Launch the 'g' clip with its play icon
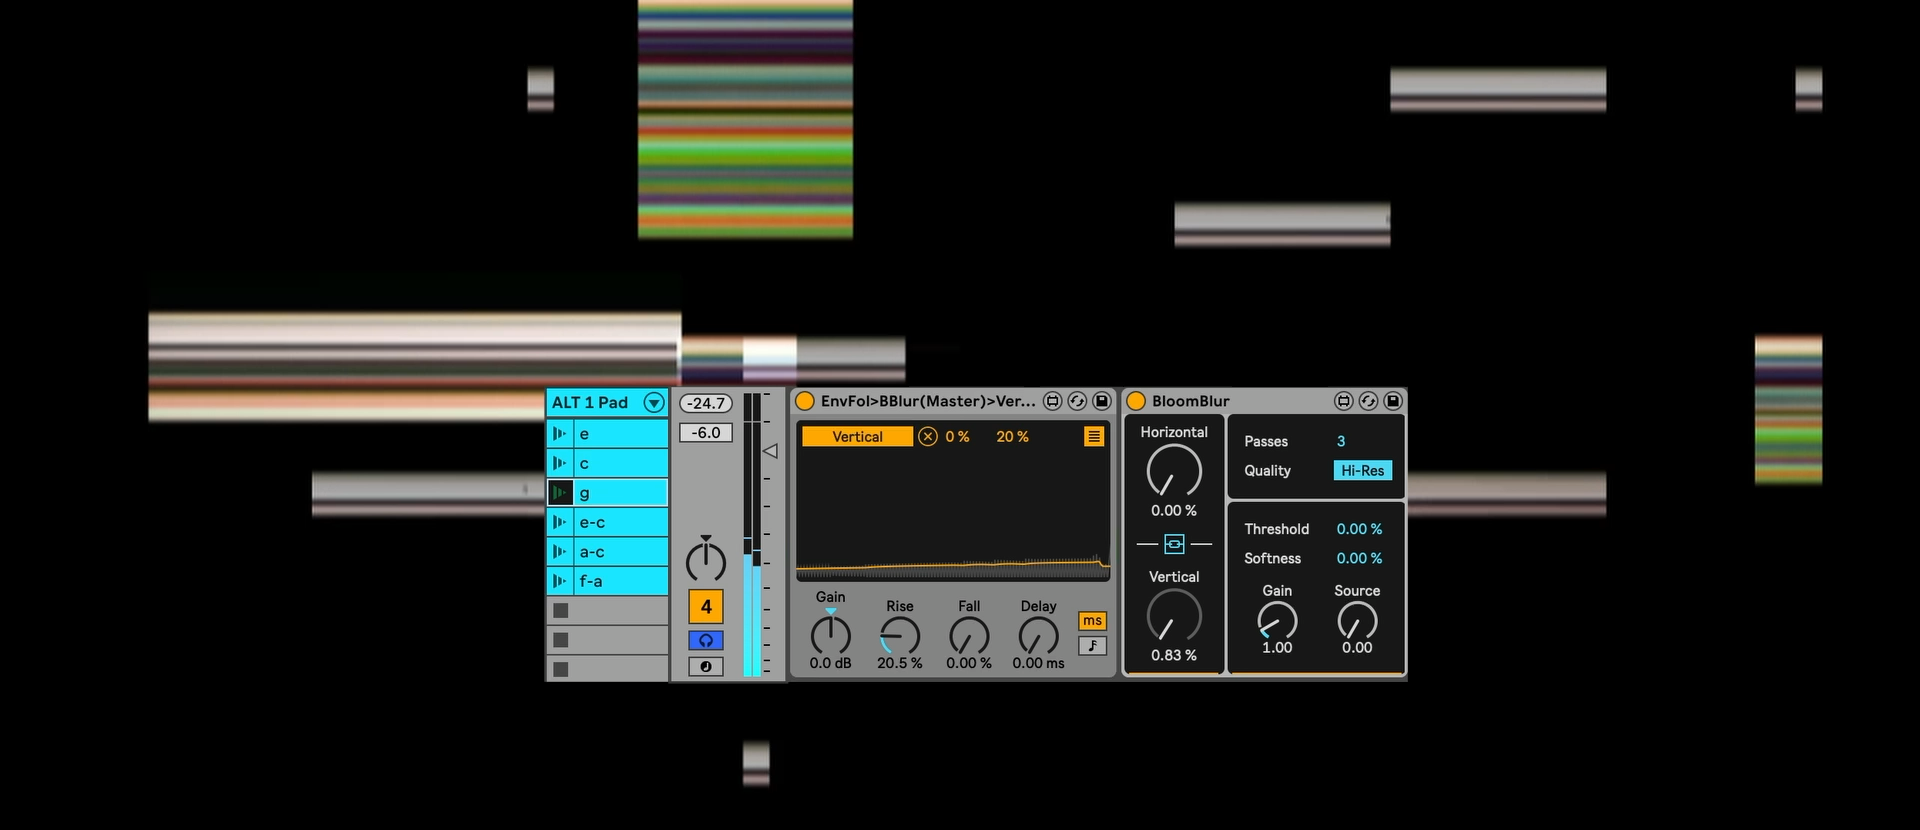The width and height of the screenshot is (1920, 830). (x=560, y=493)
